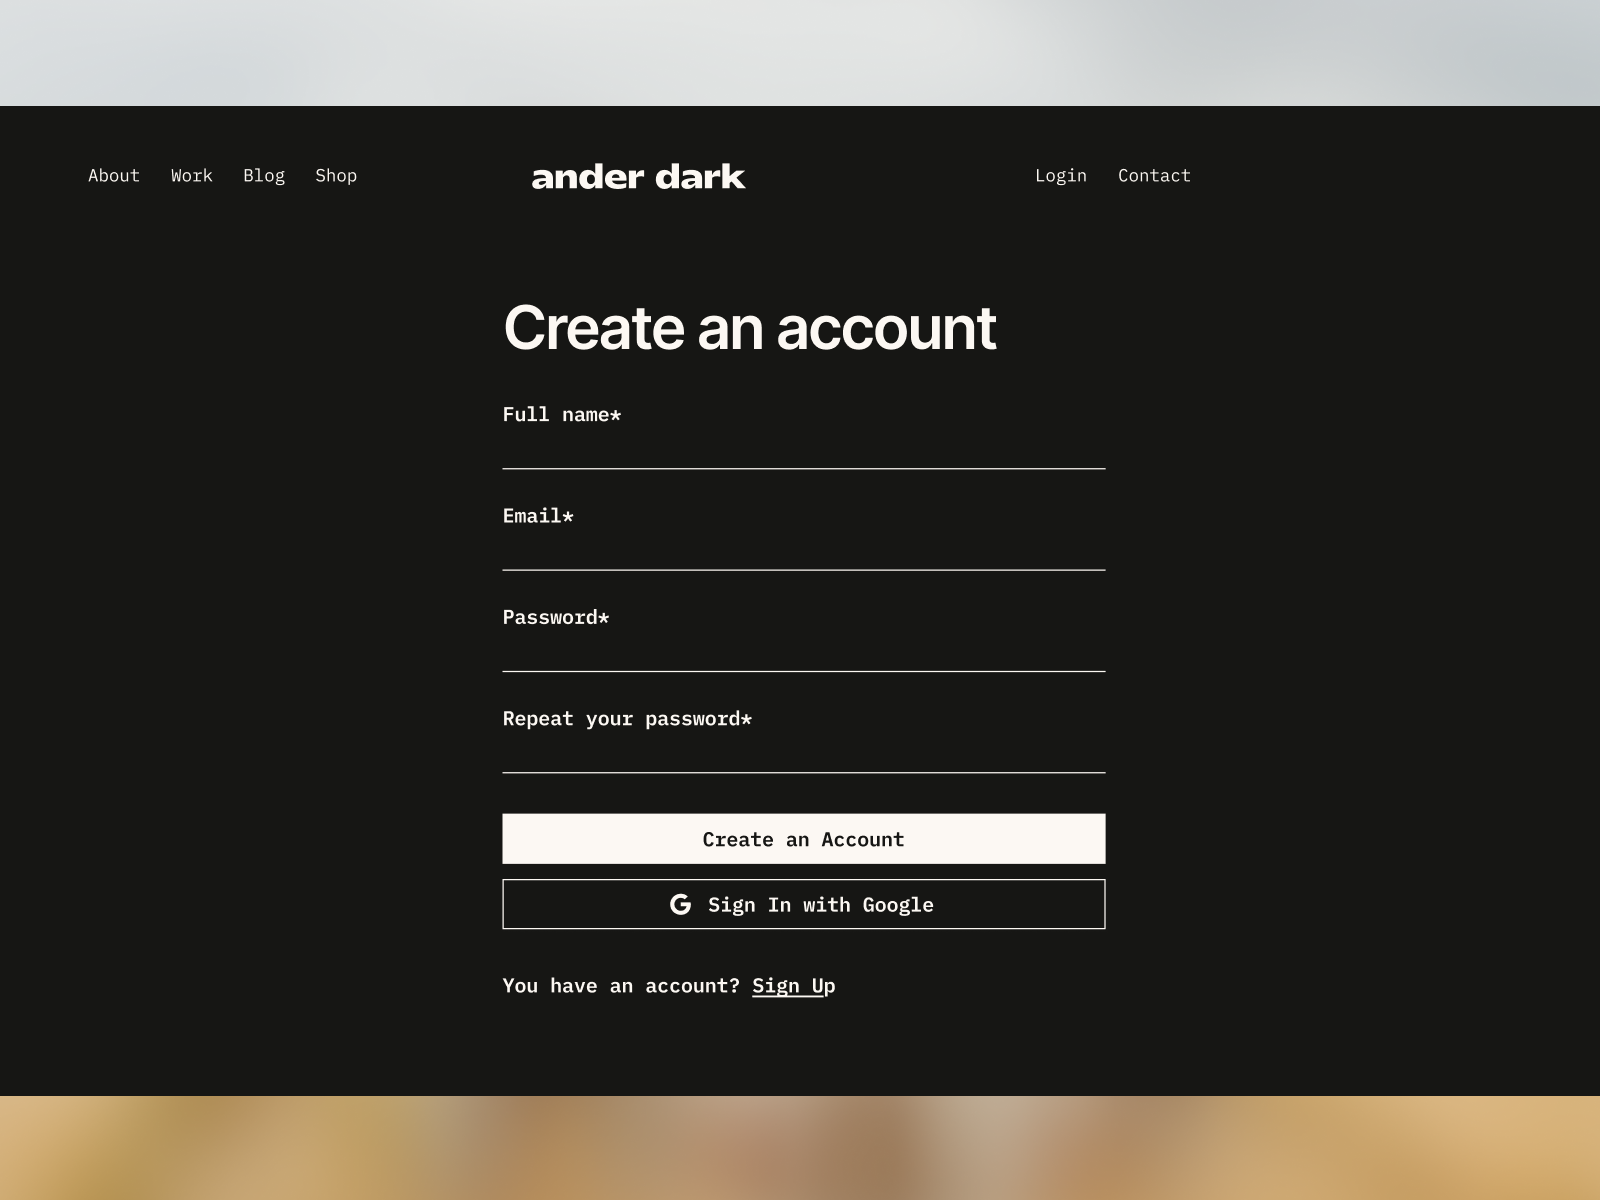
Task: Click the Create an account heading
Action: [x=750, y=327]
